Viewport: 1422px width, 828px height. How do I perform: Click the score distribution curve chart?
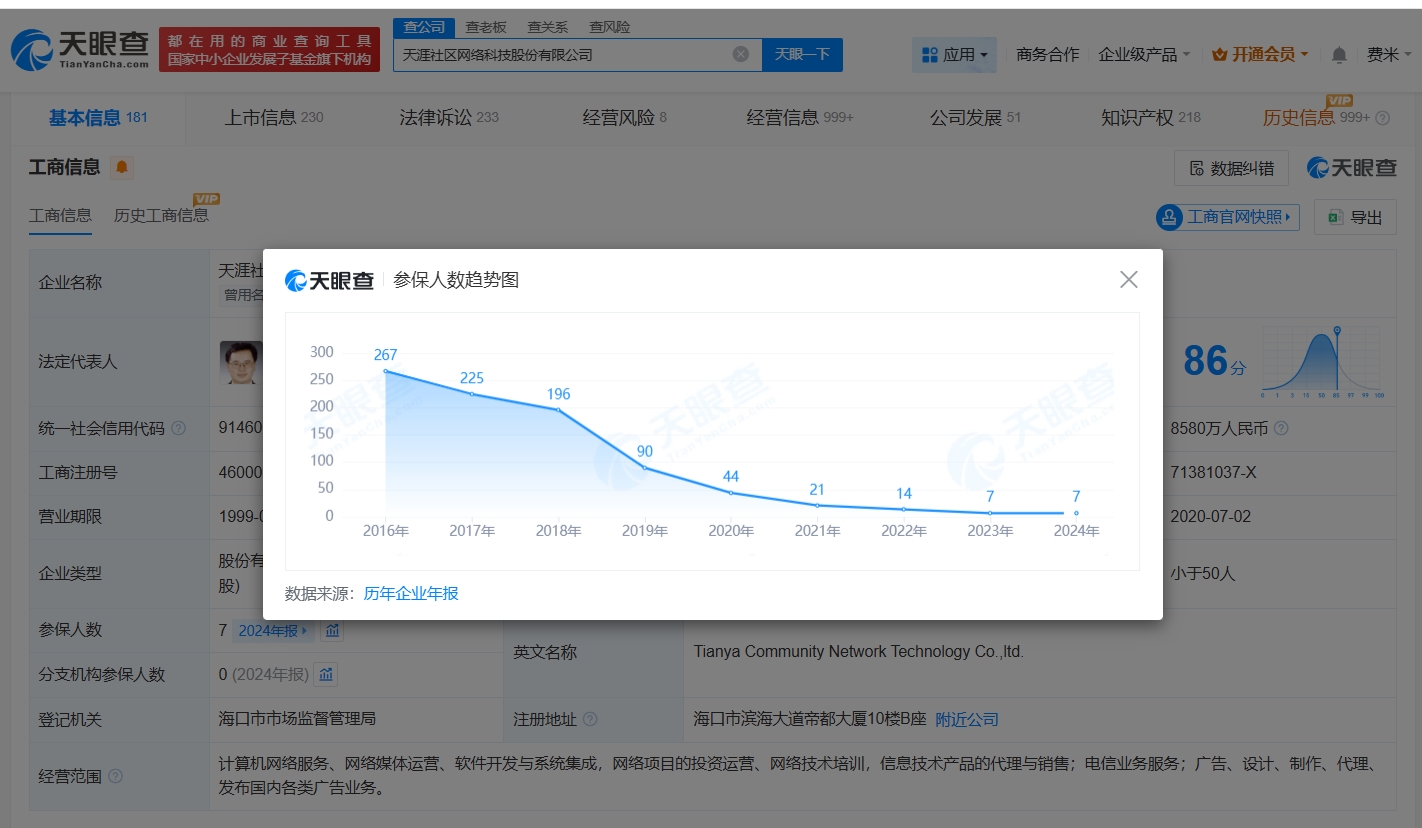click(x=1321, y=362)
